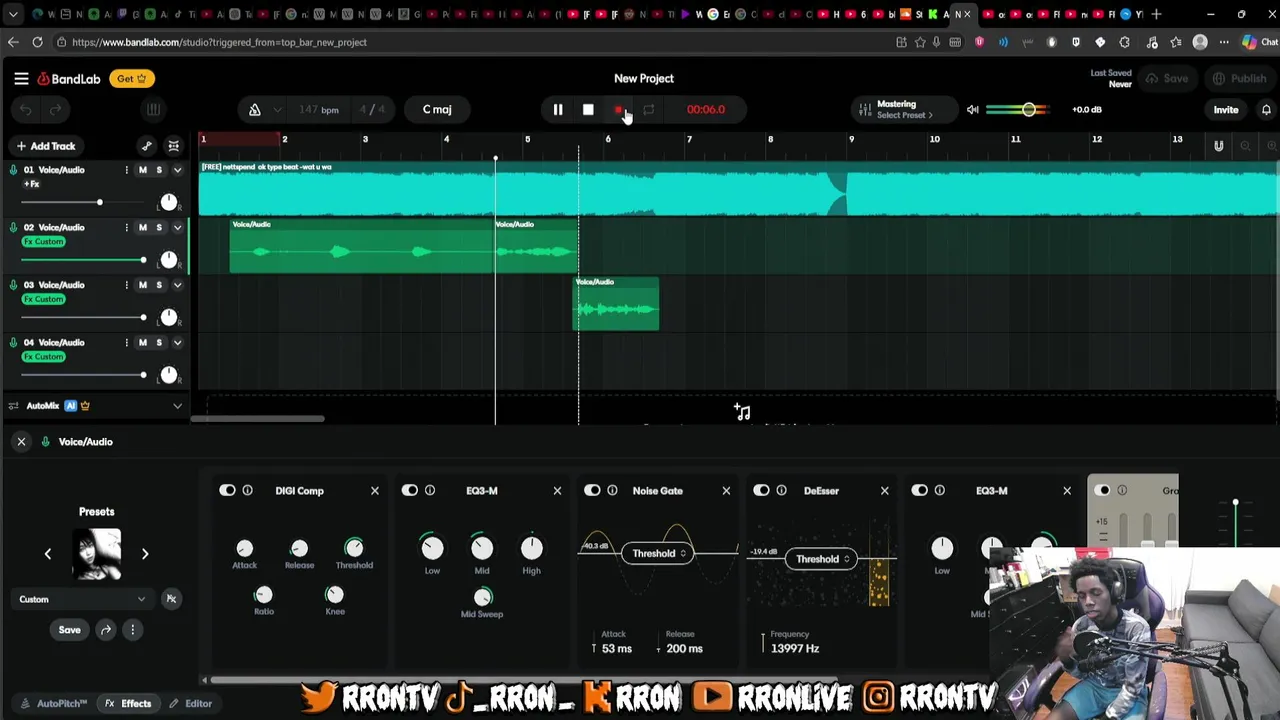Toggle the loop cycle button
This screenshot has height=720, width=1280.
point(648,110)
